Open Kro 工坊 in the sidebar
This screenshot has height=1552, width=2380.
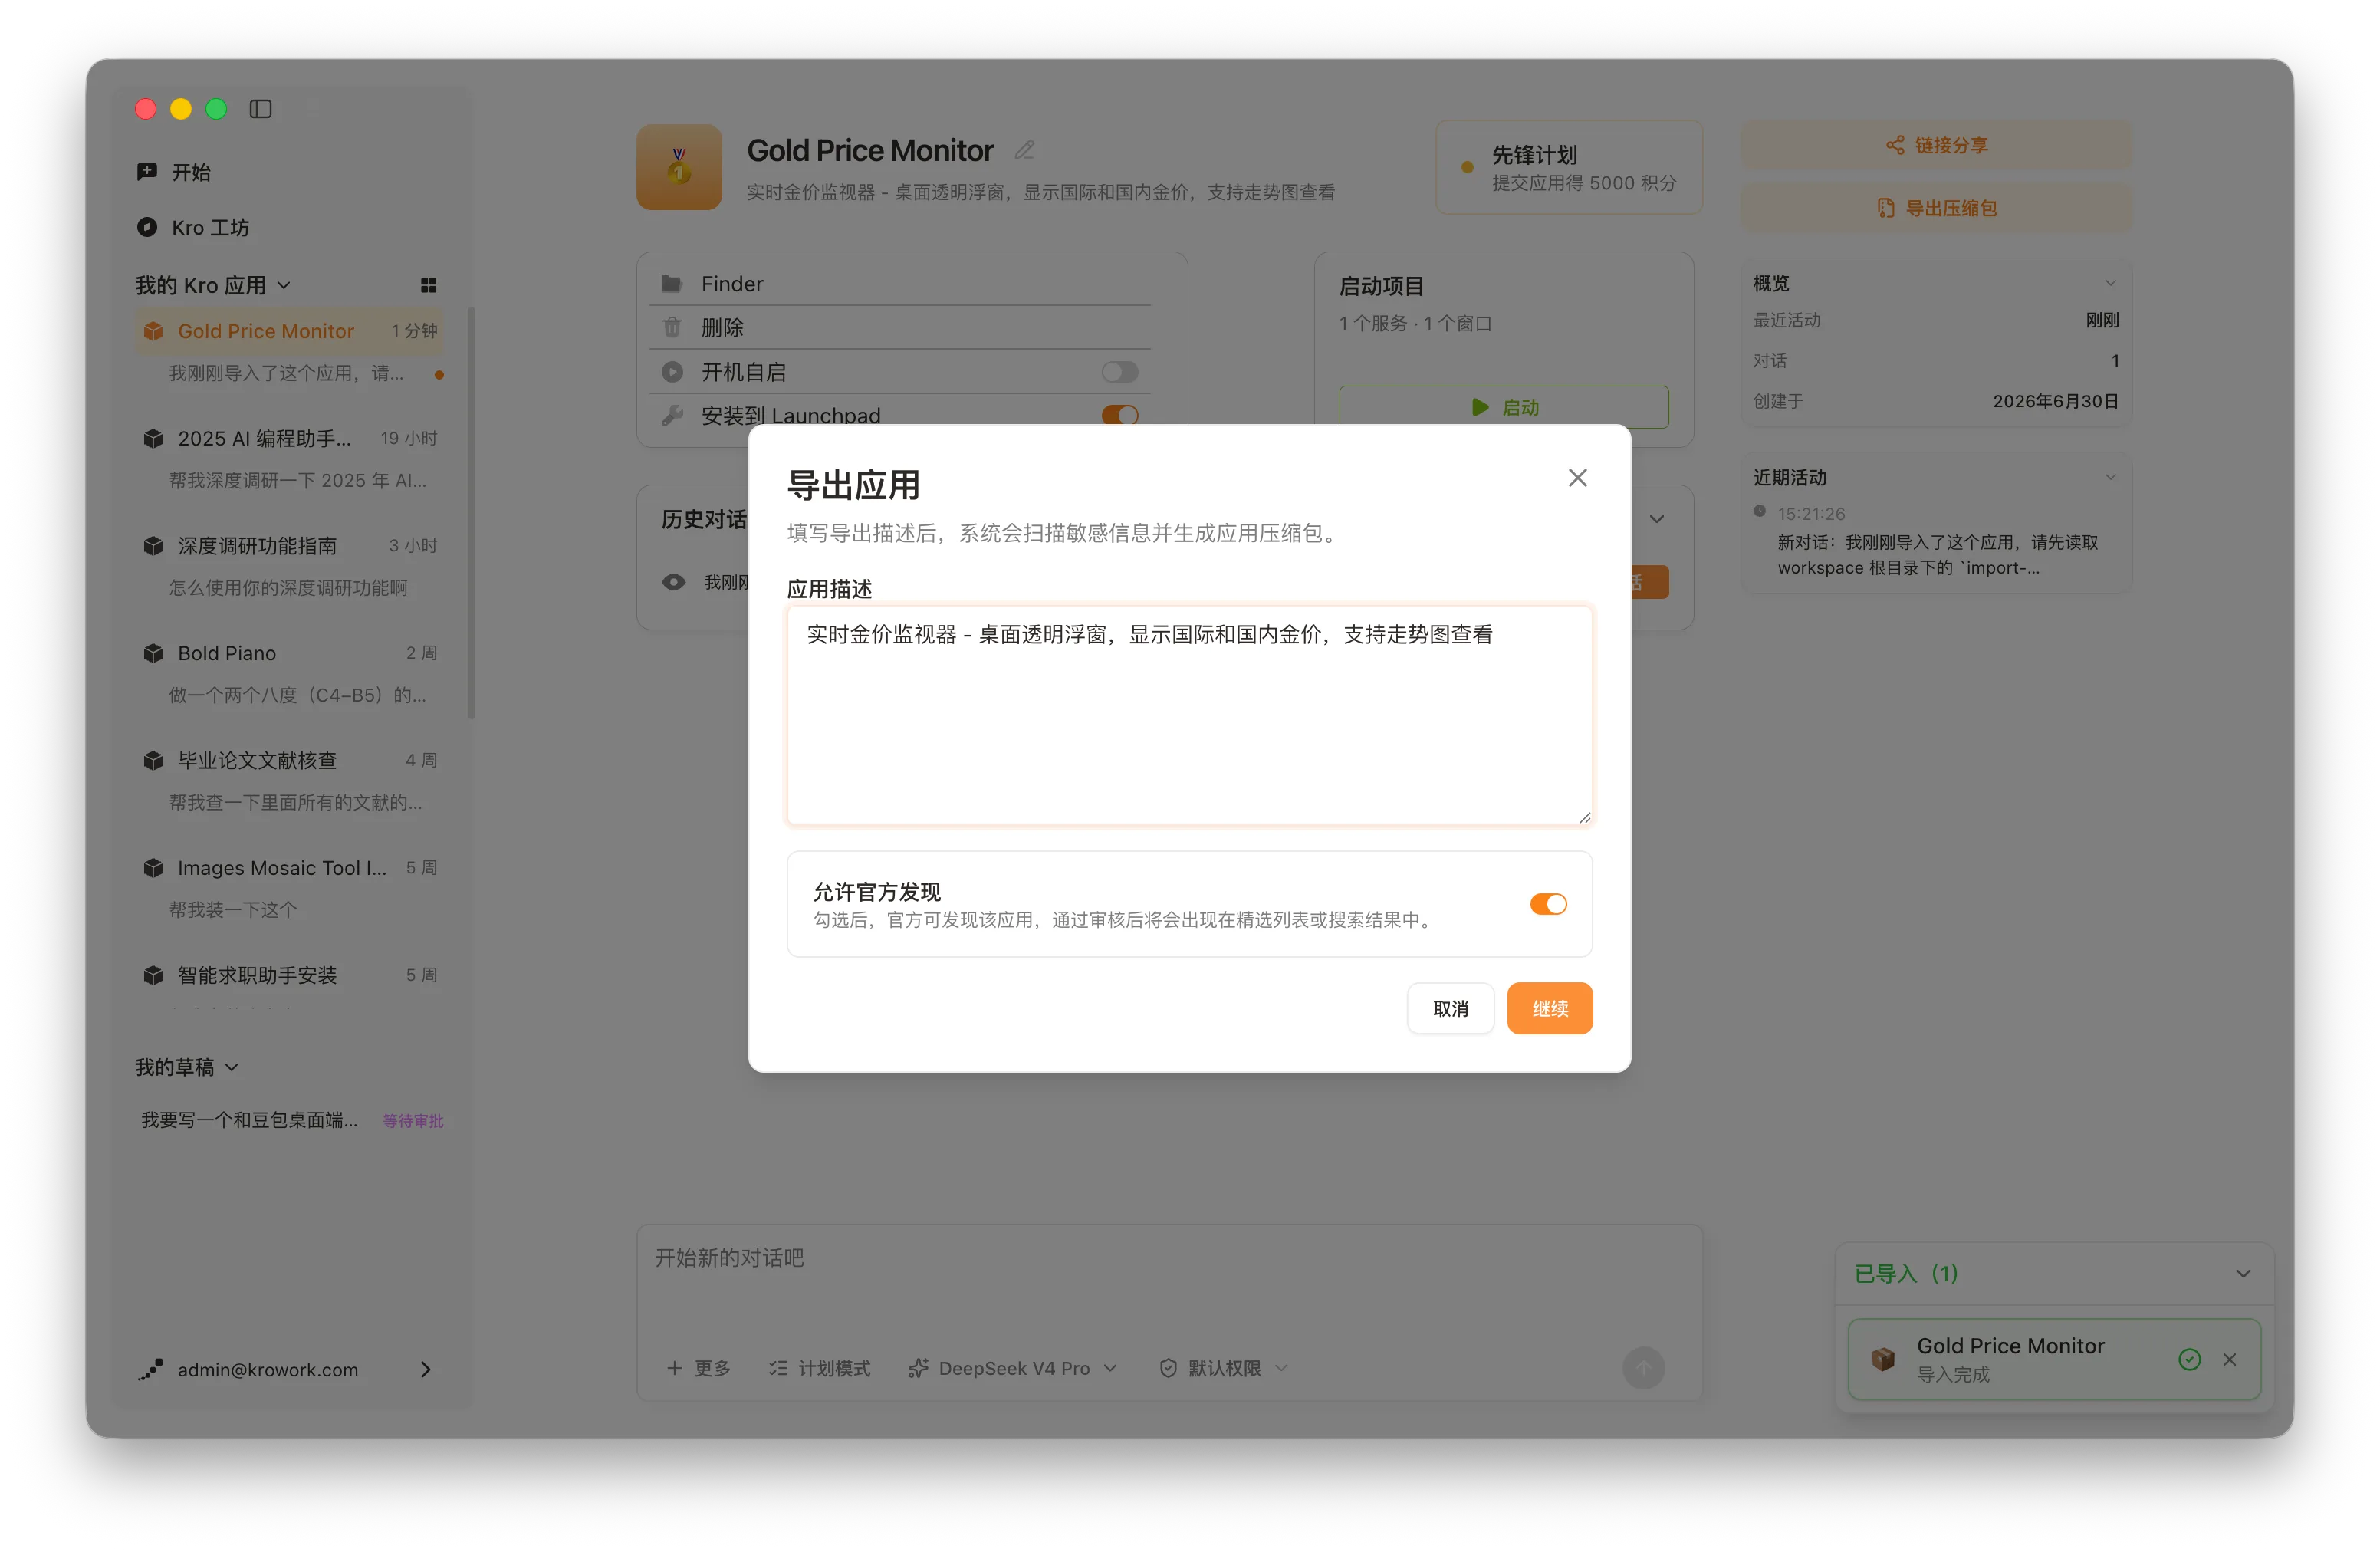coord(289,227)
